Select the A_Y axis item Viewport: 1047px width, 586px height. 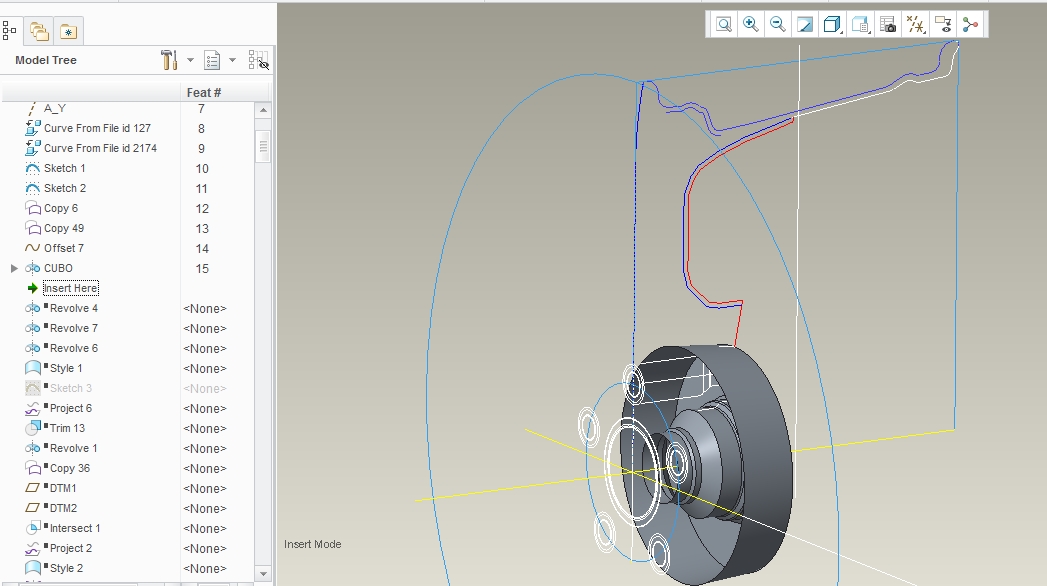(x=55, y=108)
